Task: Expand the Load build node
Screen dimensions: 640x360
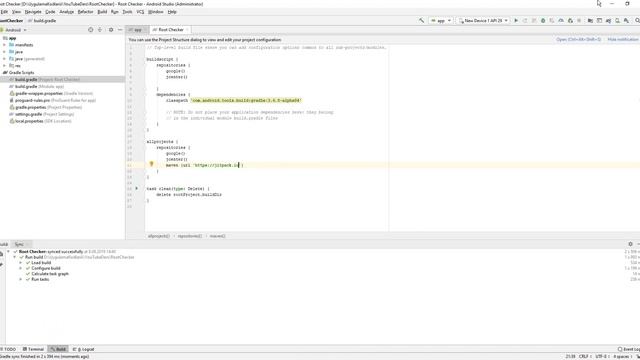Action: point(21,263)
